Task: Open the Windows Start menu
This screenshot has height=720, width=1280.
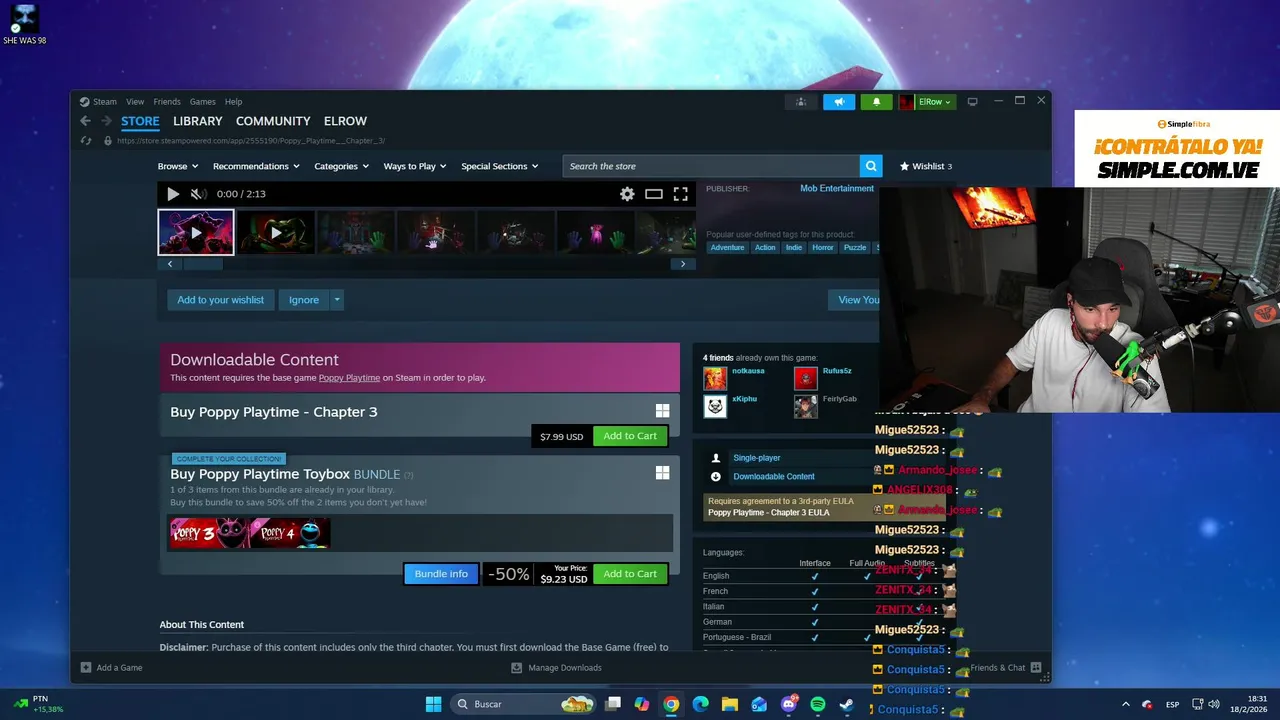Action: 433,704
